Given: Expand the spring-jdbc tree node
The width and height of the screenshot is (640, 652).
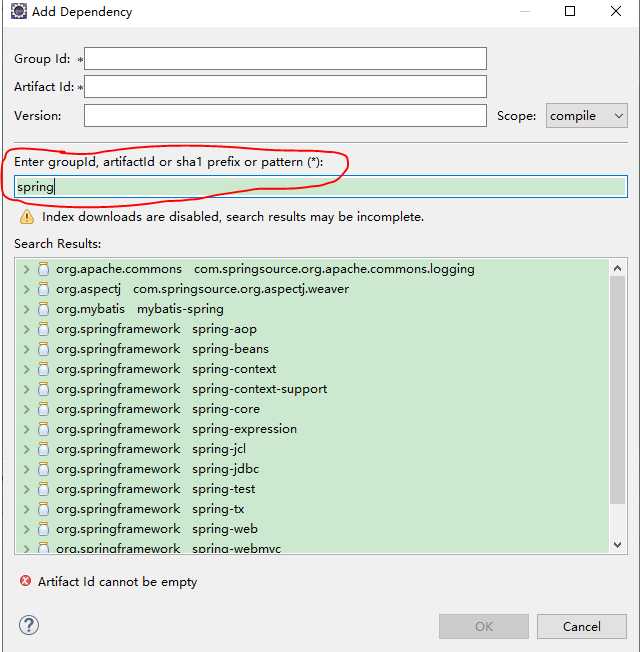Looking at the screenshot, I should tap(27, 469).
